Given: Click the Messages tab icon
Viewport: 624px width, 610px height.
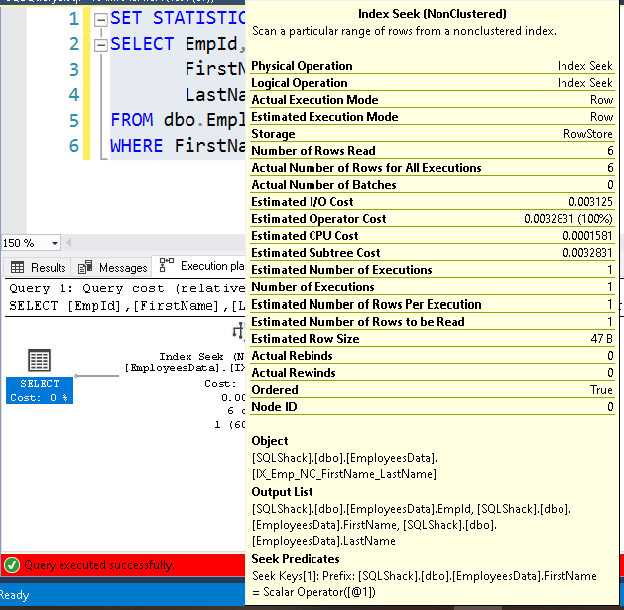Looking at the screenshot, I should tap(85, 267).
